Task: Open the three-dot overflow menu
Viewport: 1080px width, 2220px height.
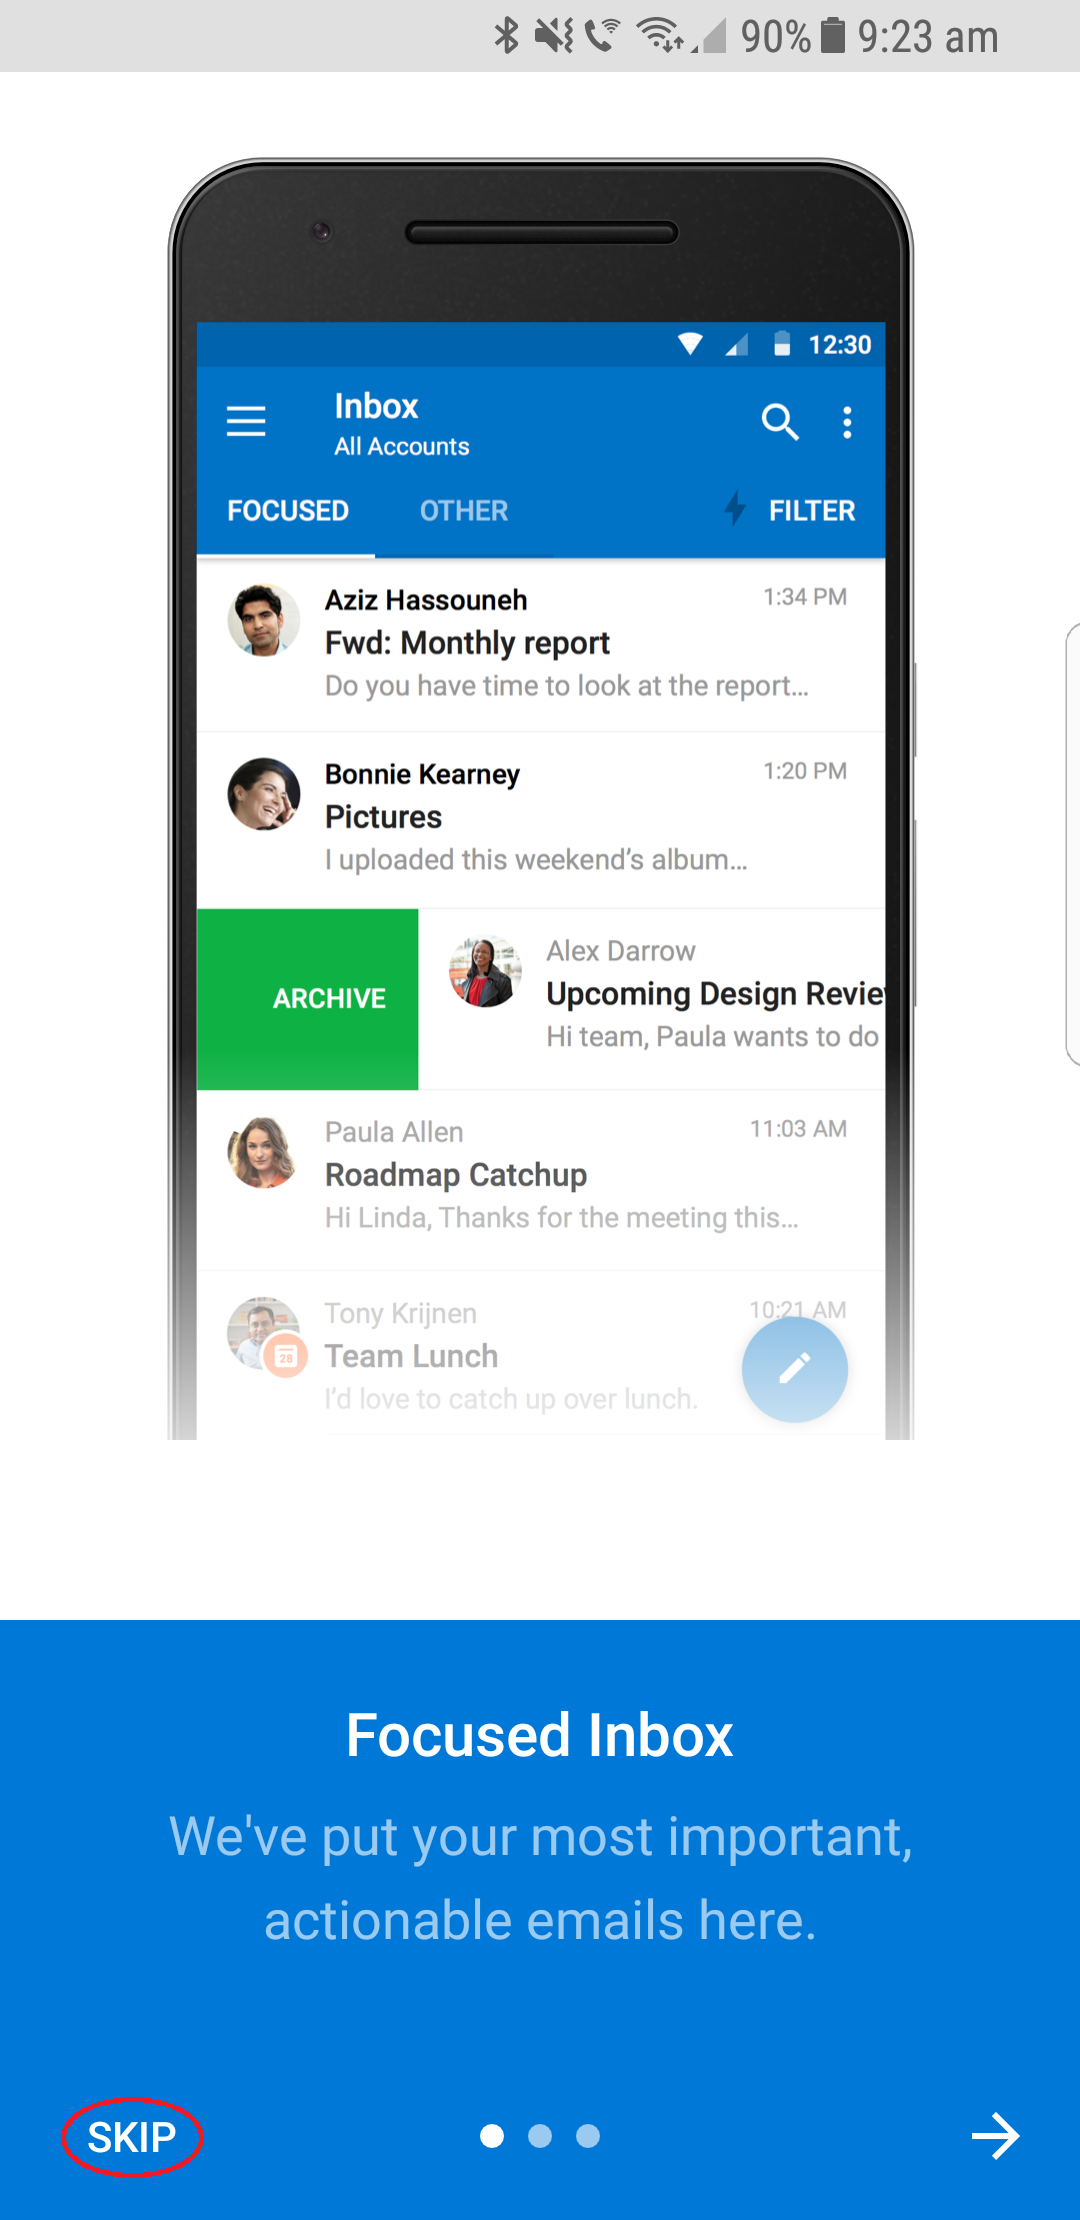Action: (847, 422)
